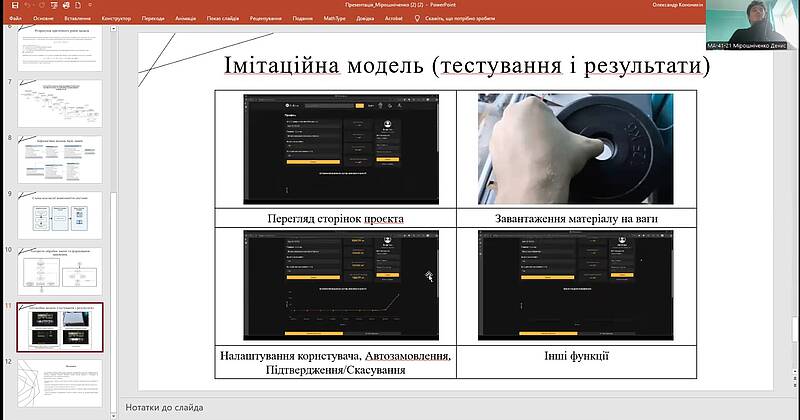This screenshot has width=800, height=420.
Task: Click the thumbnail panel scroll-up arrow
Action: pyautogui.click(x=113, y=29)
